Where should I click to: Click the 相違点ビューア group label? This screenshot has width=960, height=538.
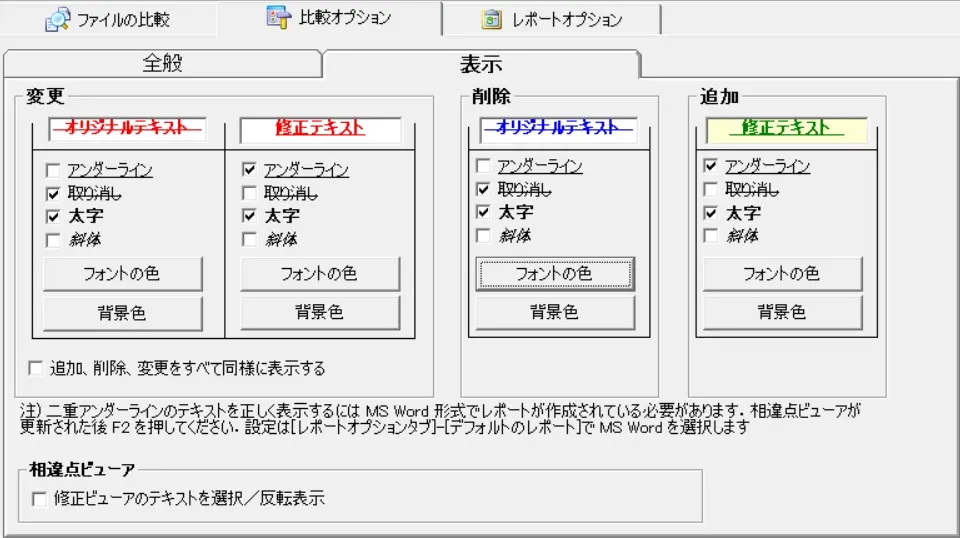point(82,469)
